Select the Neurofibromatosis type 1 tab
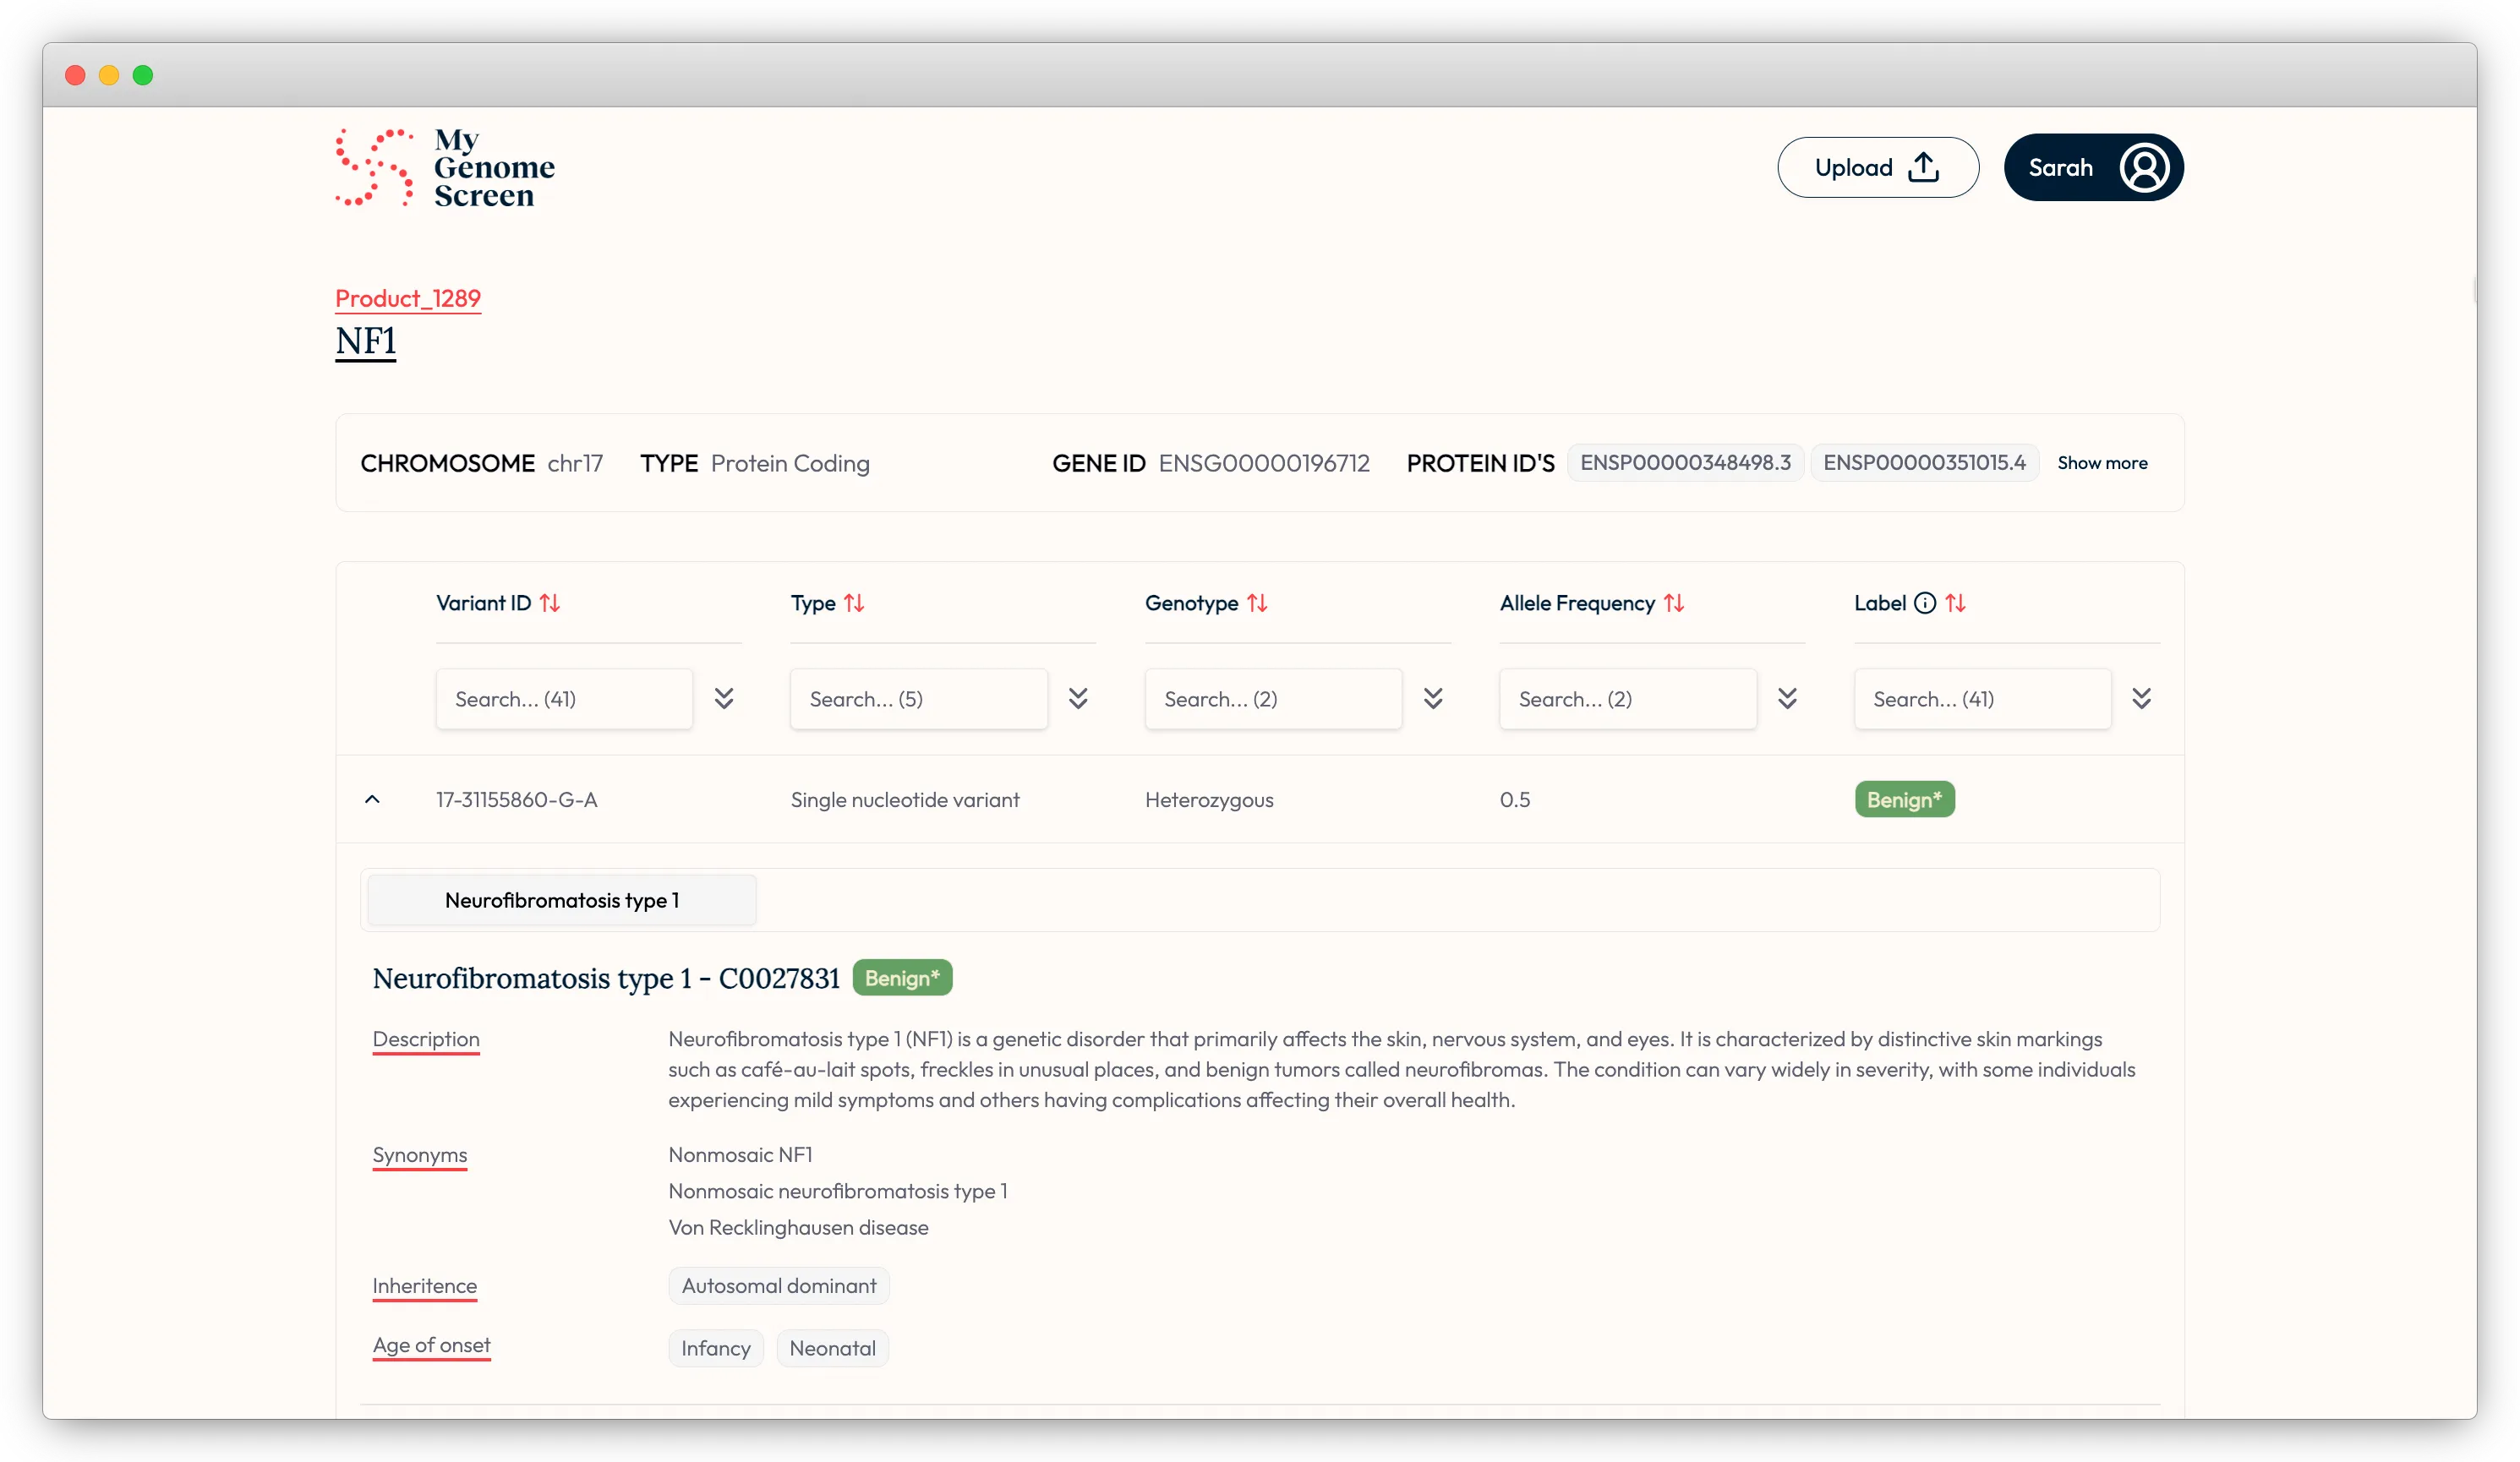This screenshot has height=1462, width=2520. tap(562, 900)
